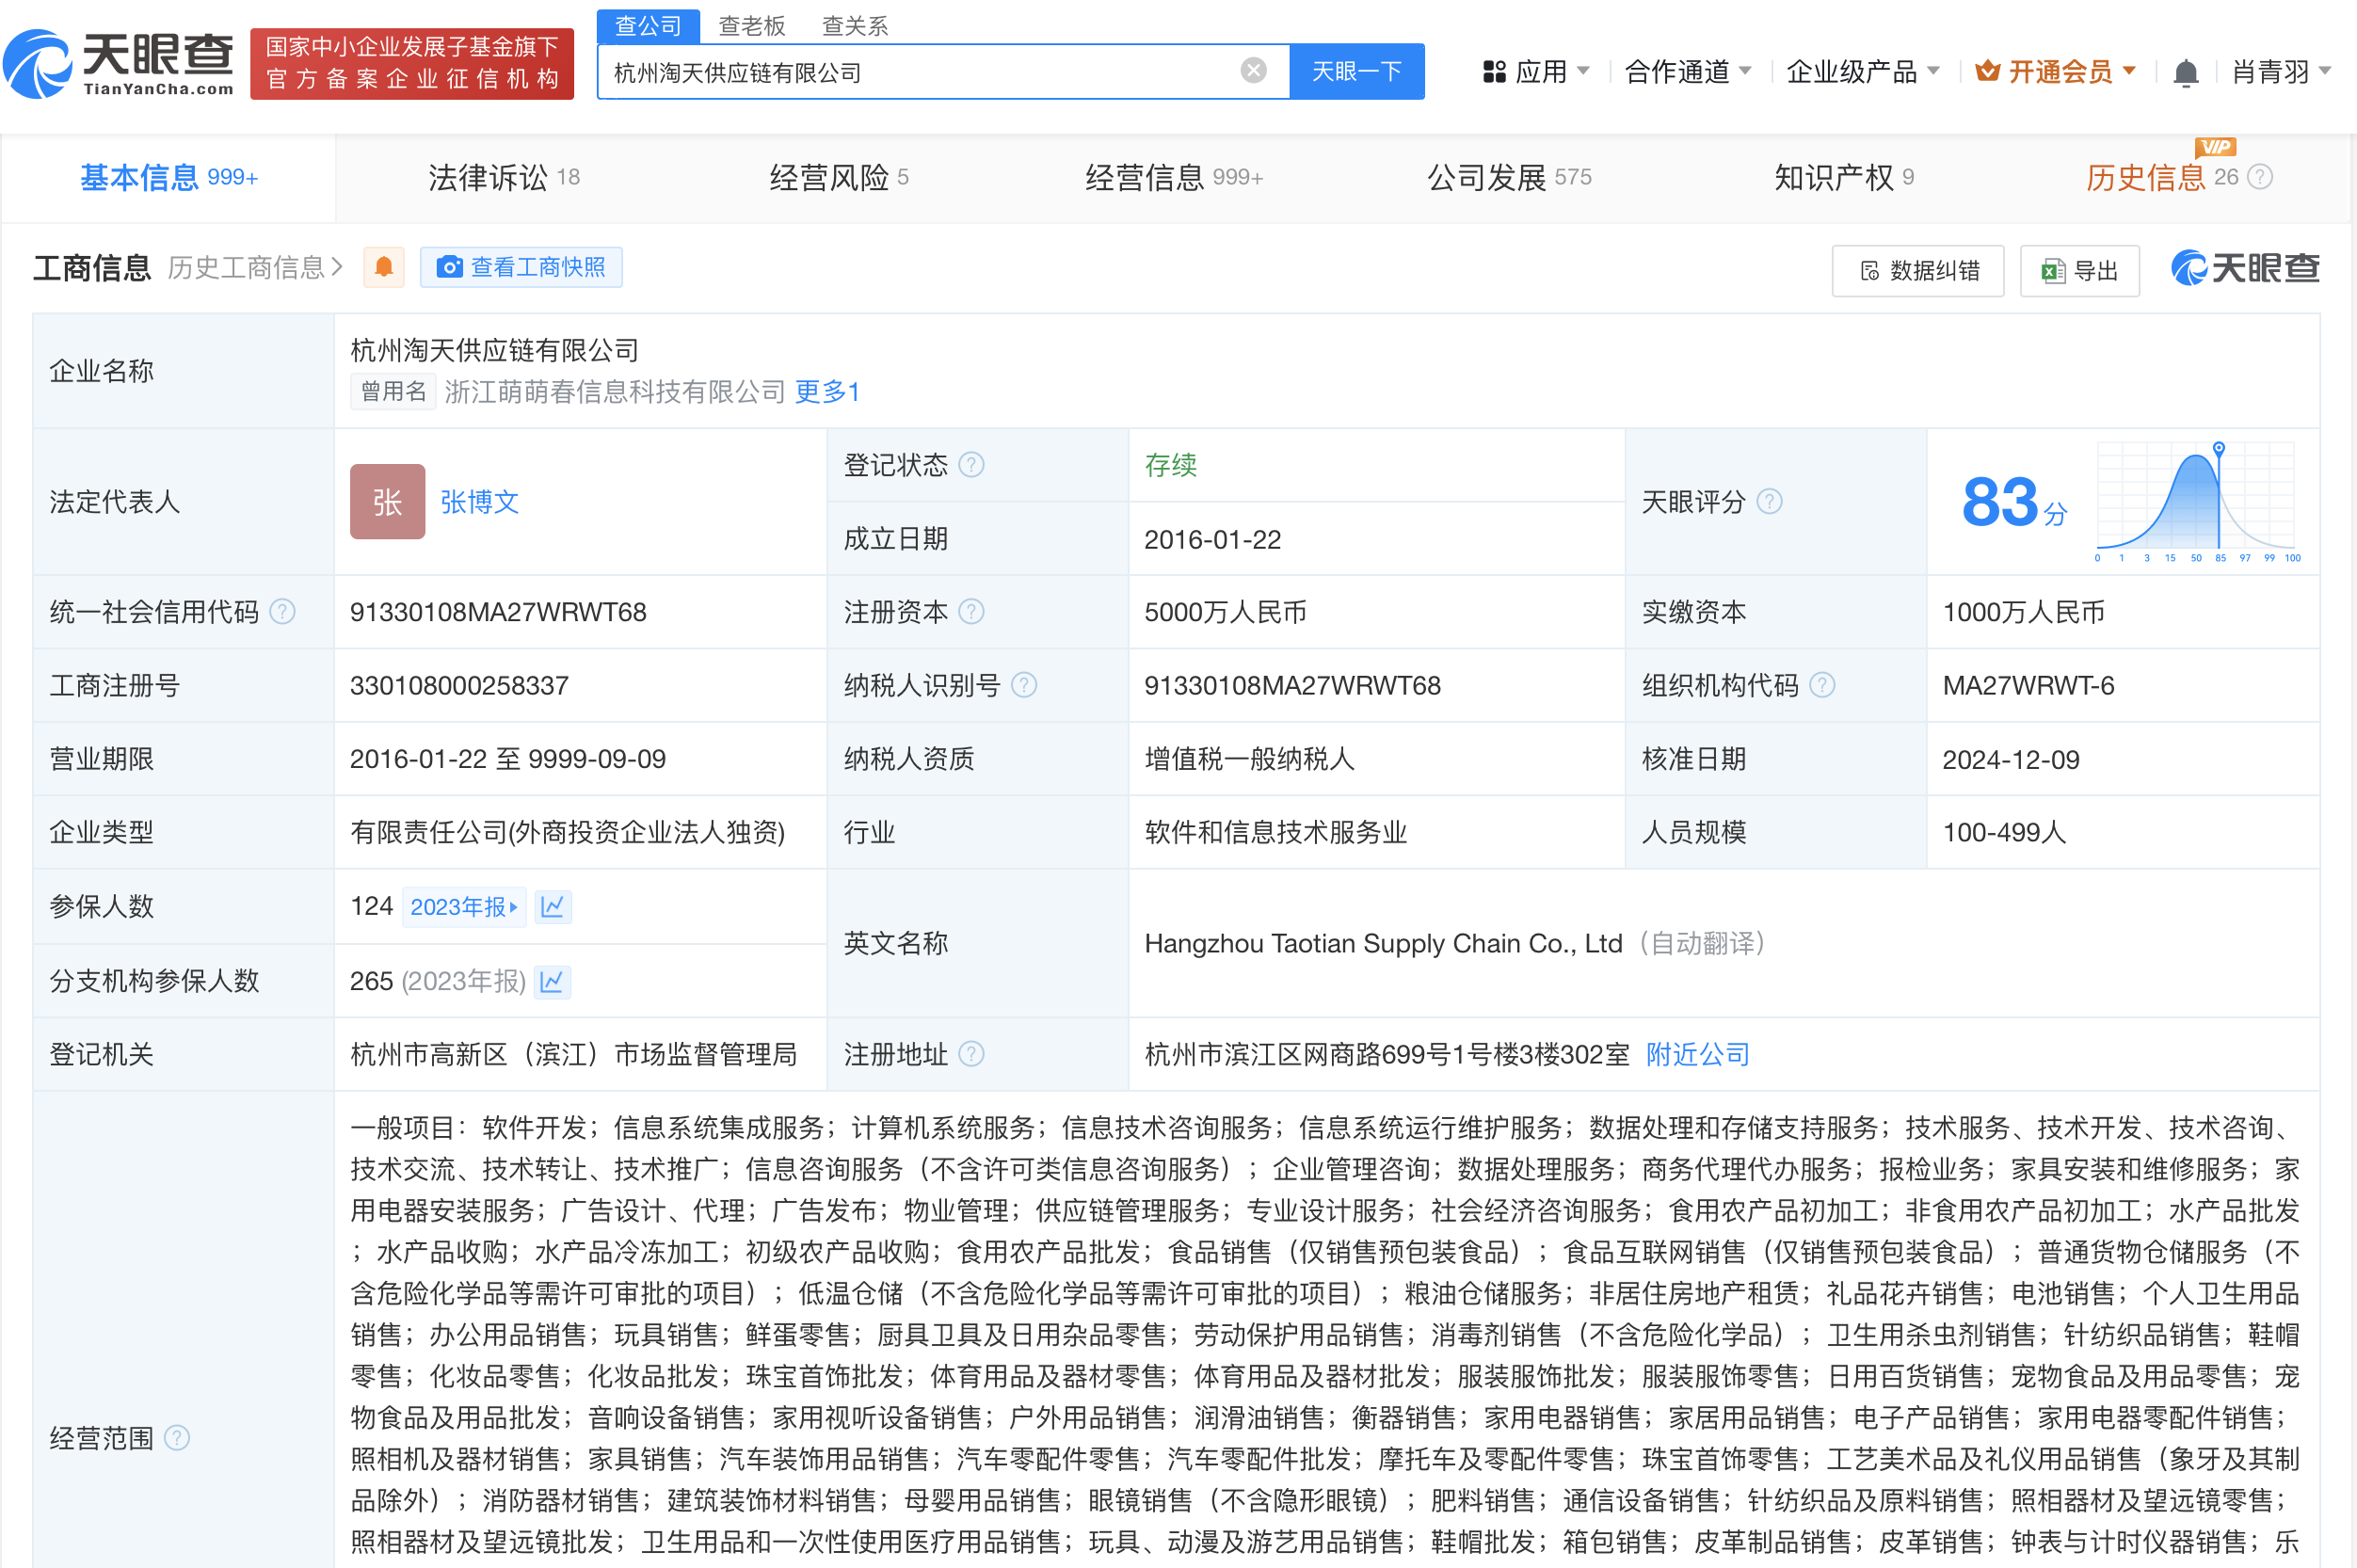Viewport: 2357px width, 1568px height.
Task: Click the orange alert bell icon
Action: (384, 267)
